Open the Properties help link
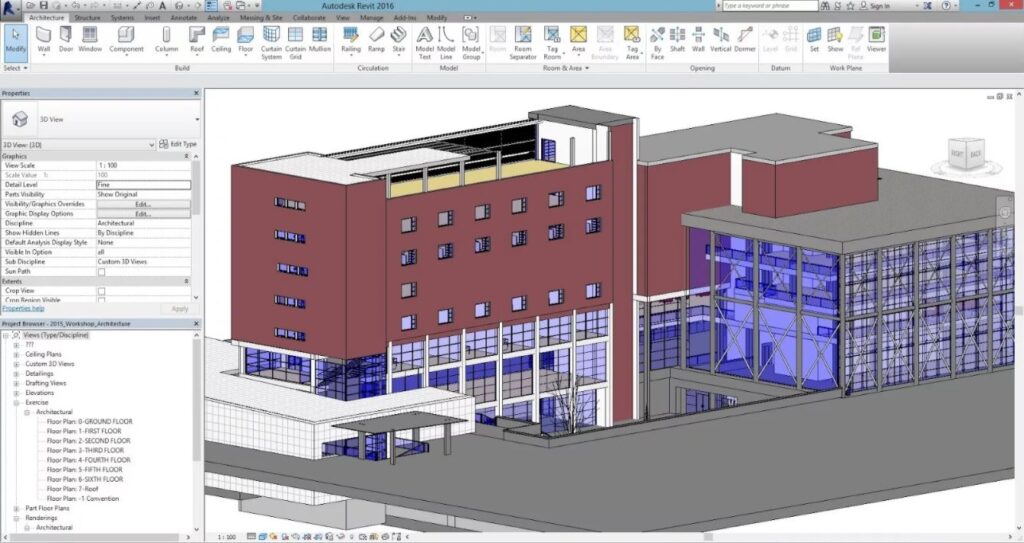 pos(23,308)
